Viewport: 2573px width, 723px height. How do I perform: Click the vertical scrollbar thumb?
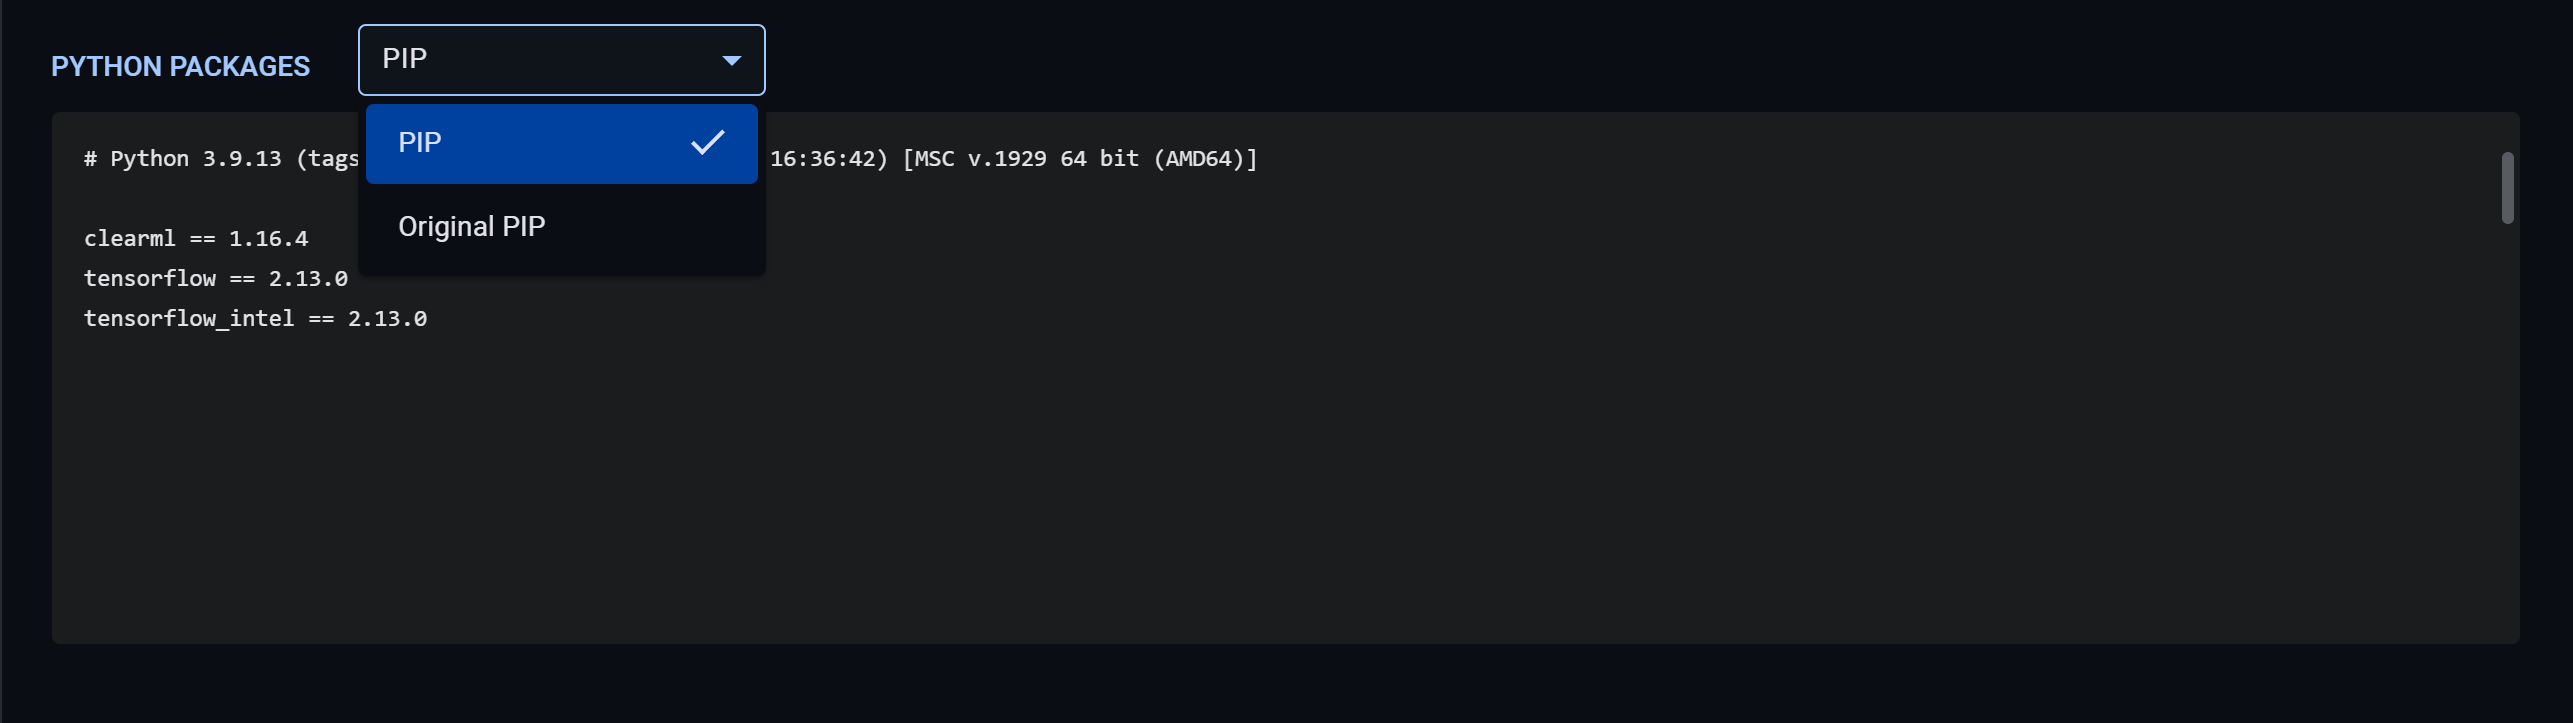pyautogui.click(x=2507, y=186)
